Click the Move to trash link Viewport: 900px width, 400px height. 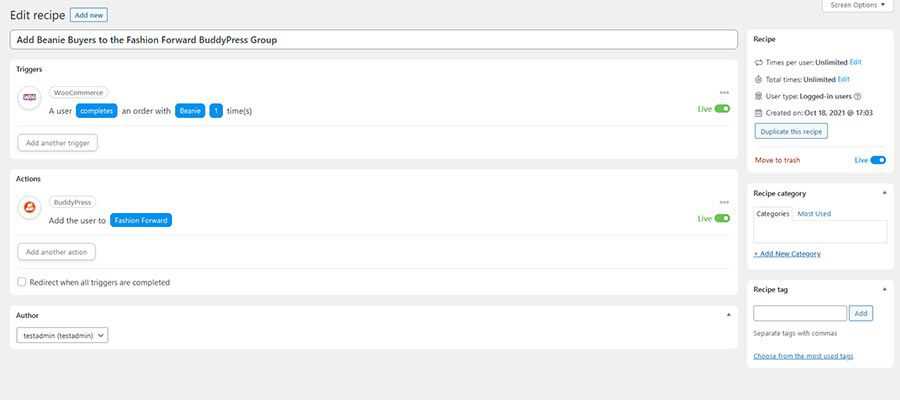point(777,160)
